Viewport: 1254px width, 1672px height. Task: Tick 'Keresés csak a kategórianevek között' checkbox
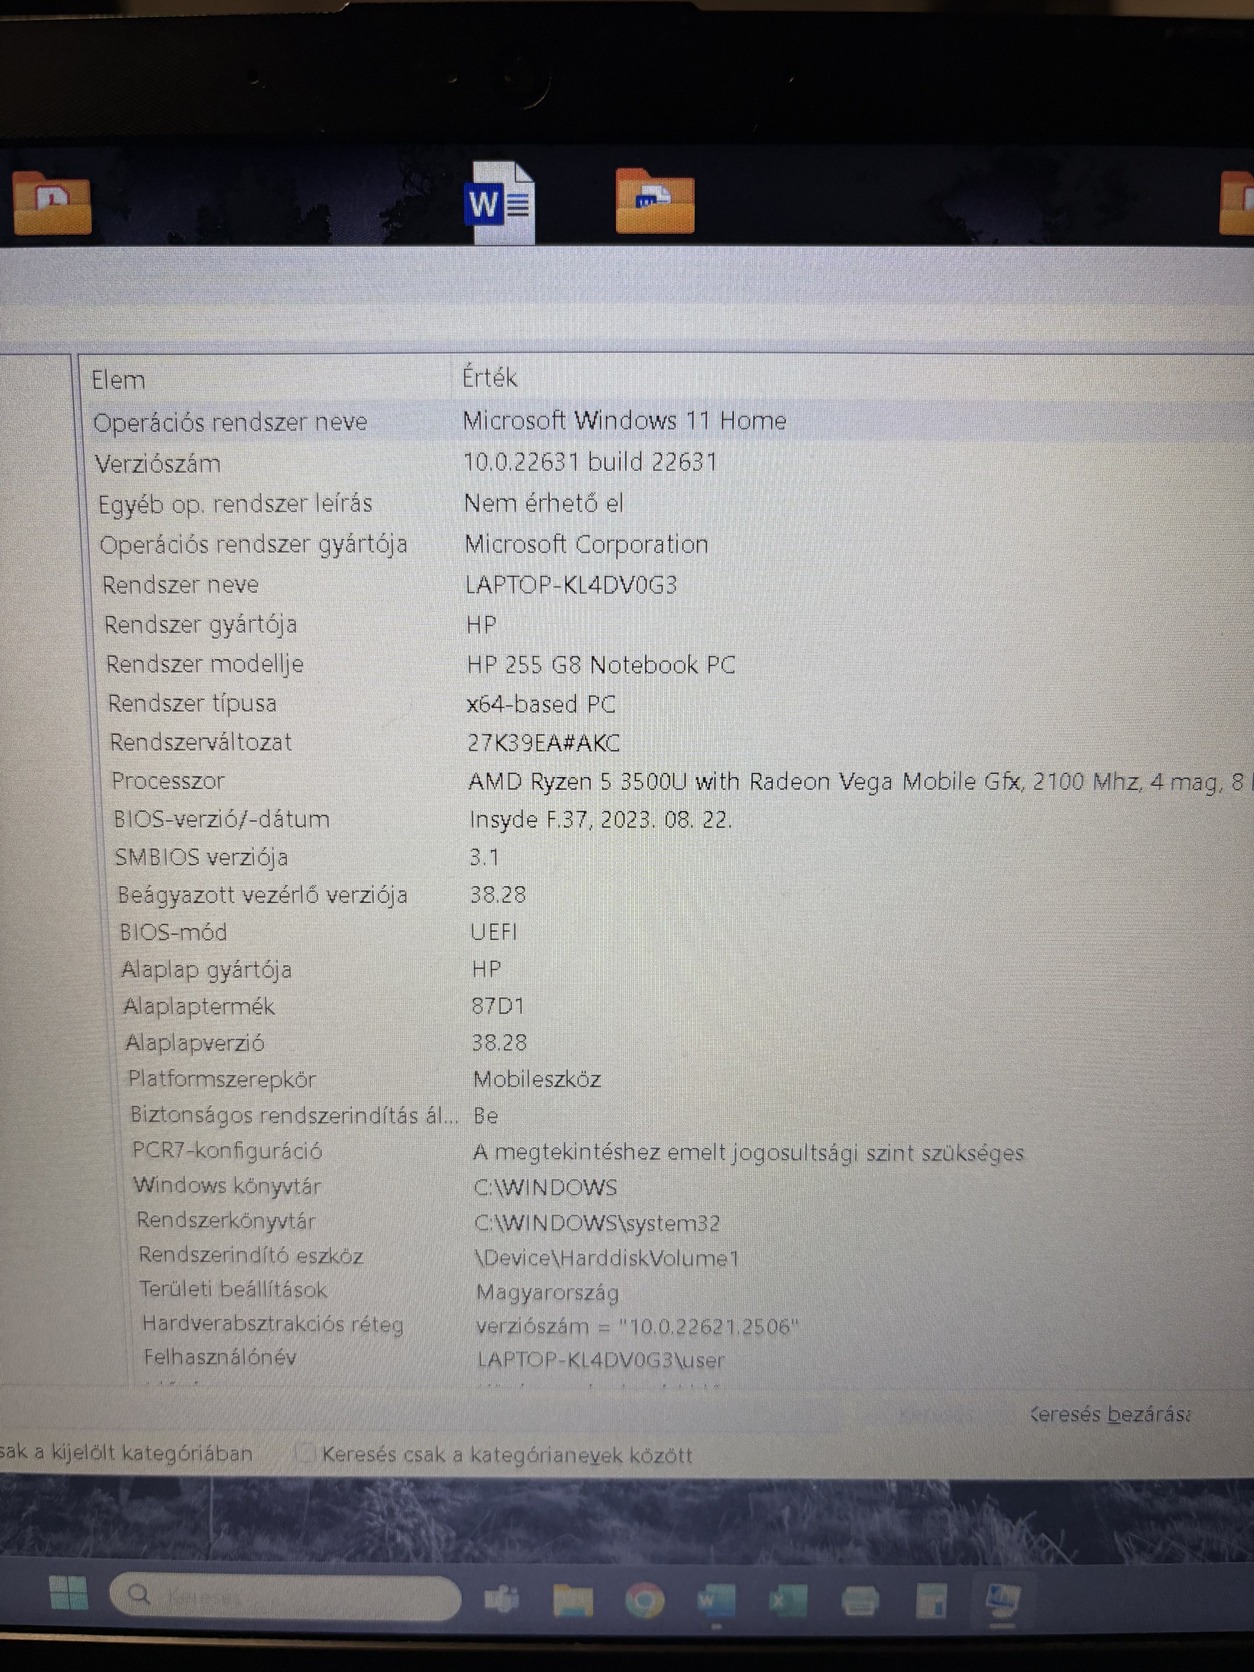pos(304,1453)
